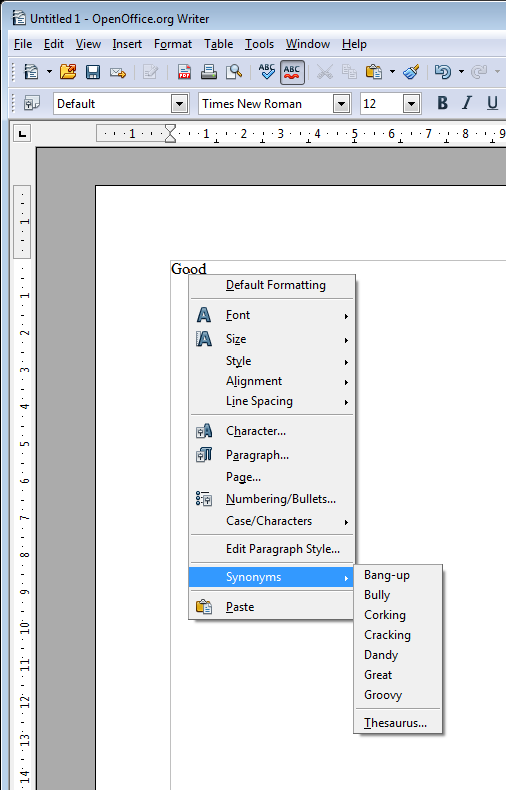Open Numbering/Bullets... entry

point(272,499)
